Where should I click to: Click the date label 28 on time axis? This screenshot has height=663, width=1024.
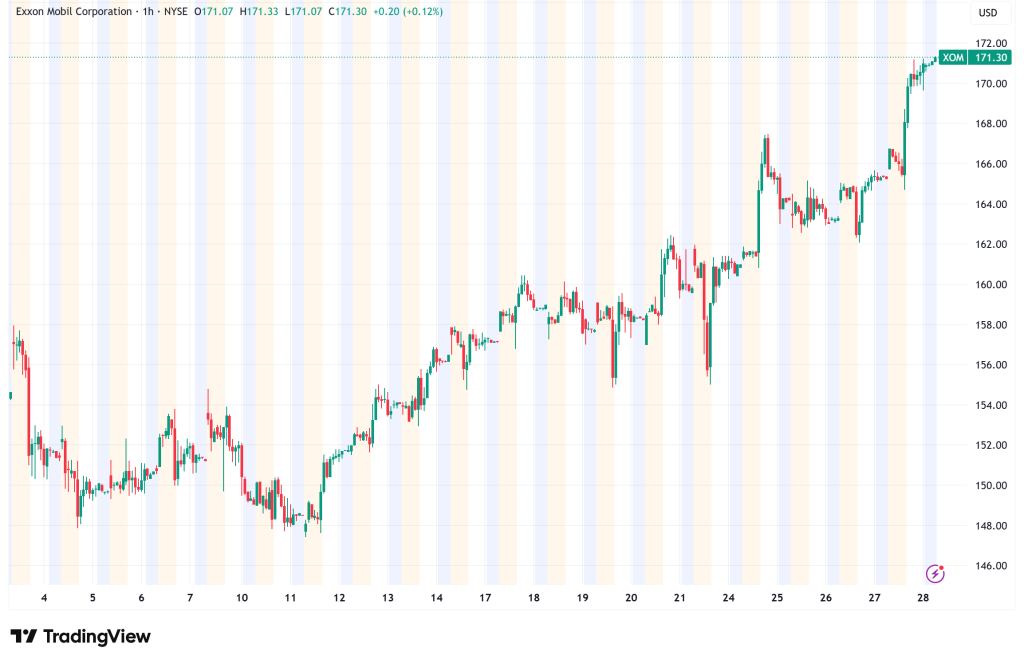click(x=921, y=597)
